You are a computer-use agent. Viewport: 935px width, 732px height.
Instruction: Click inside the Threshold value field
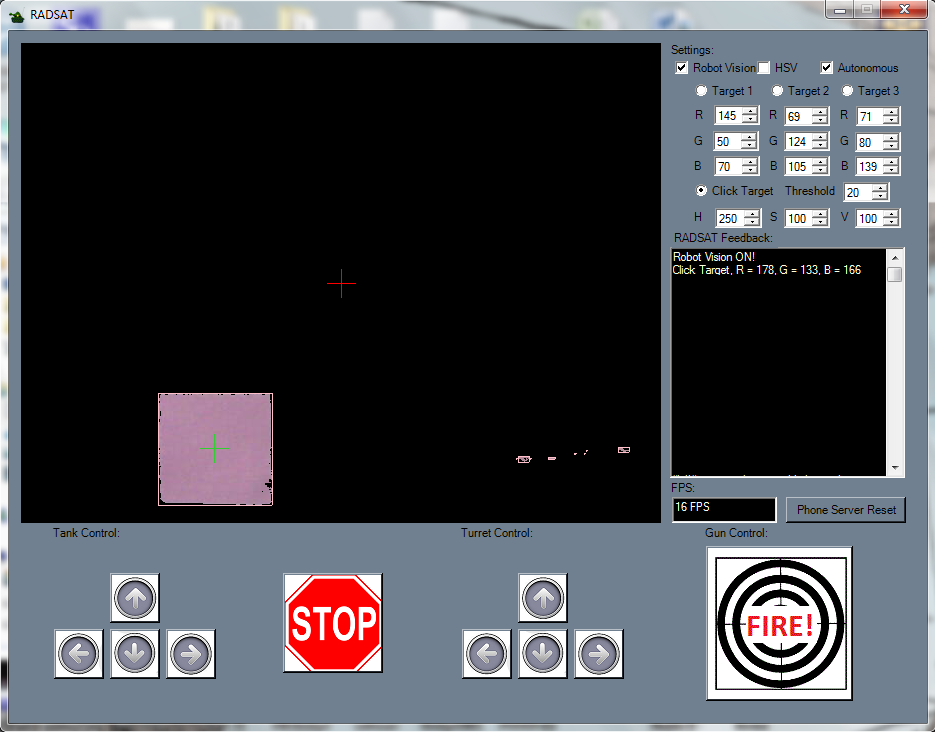pos(857,193)
